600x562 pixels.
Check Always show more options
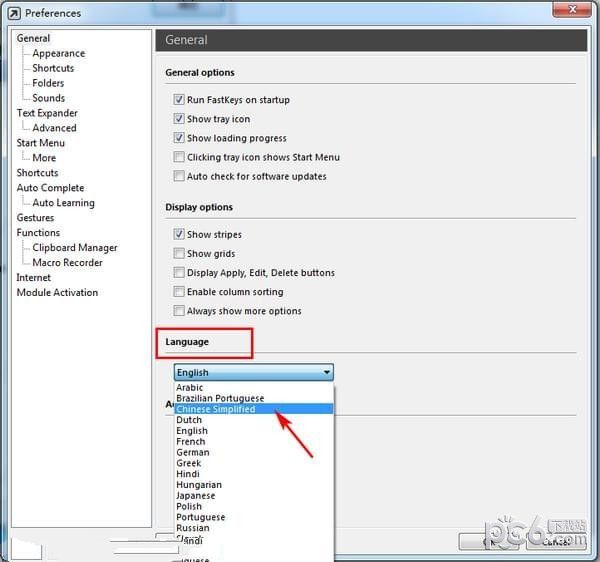(x=179, y=311)
